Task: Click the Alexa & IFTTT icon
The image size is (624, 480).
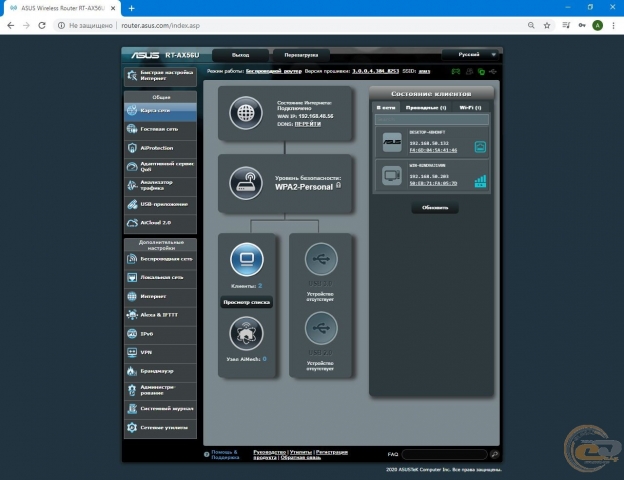Action: (x=132, y=315)
